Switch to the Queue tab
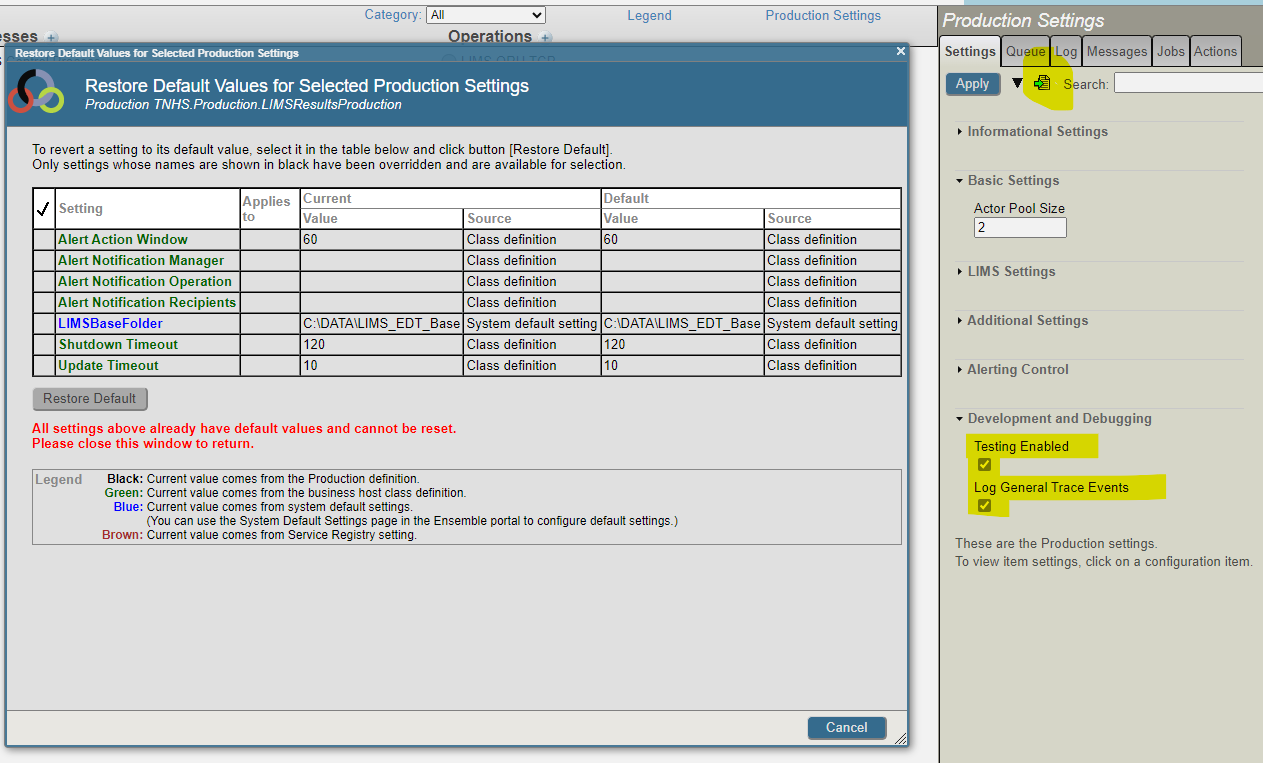 point(1026,51)
